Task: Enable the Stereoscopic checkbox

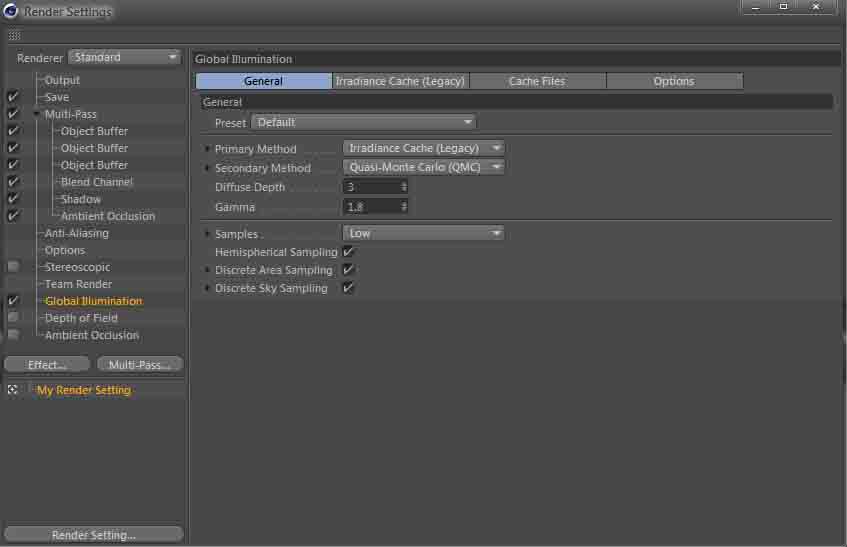Action: pyautogui.click(x=13, y=266)
